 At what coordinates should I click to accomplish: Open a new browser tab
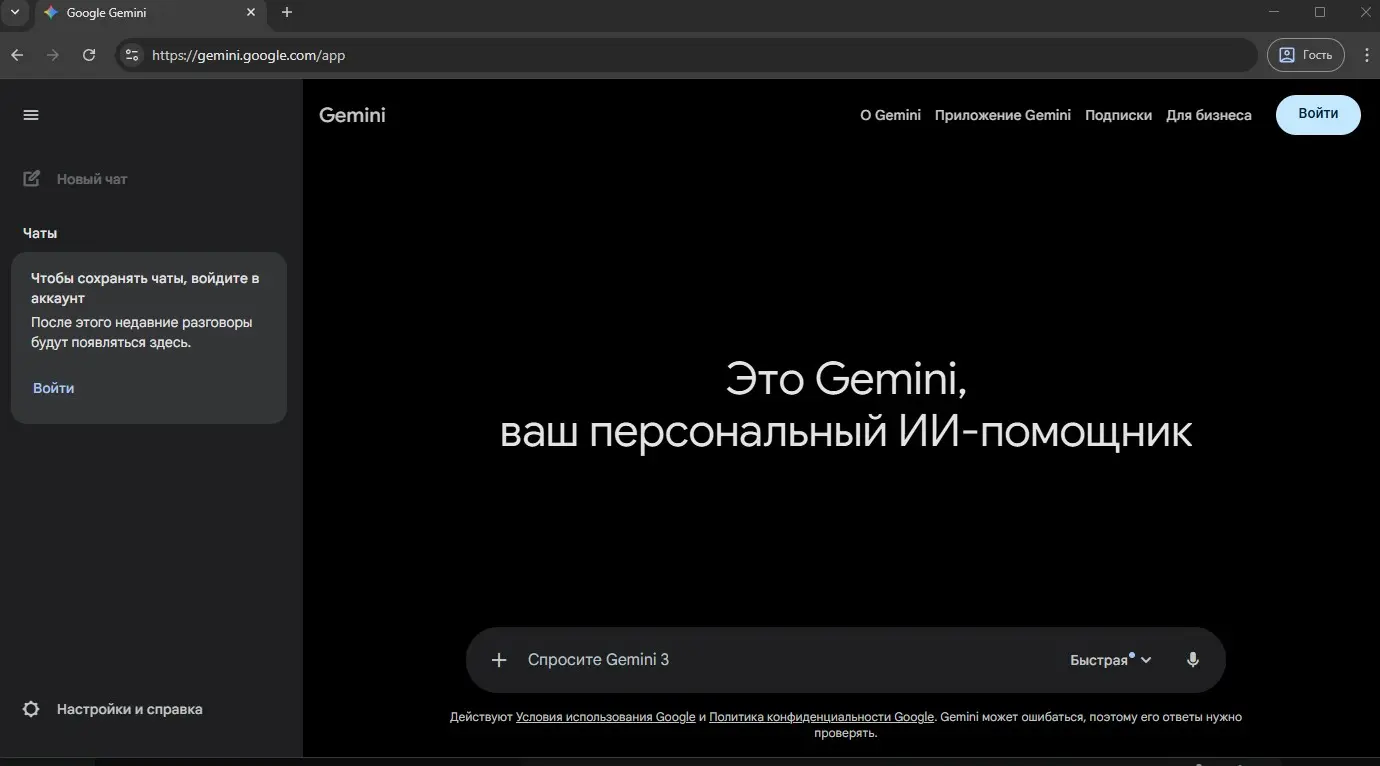(x=287, y=13)
